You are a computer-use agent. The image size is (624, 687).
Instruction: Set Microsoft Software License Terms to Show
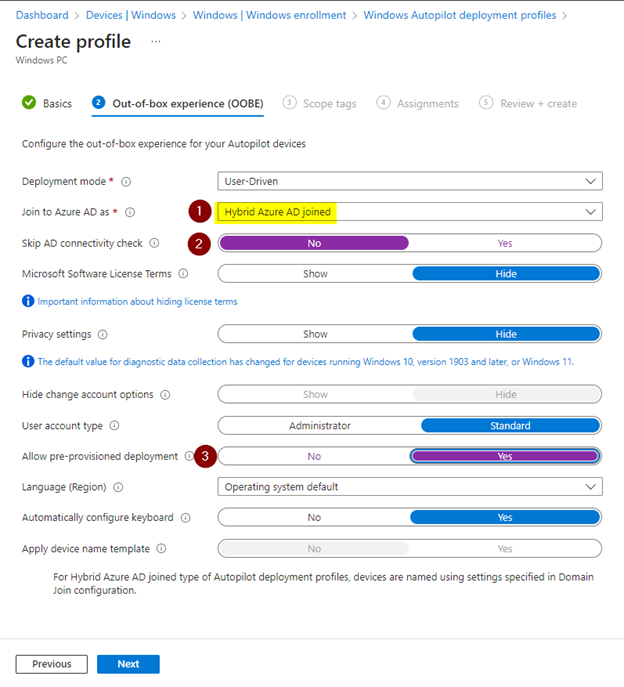(x=315, y=273)
